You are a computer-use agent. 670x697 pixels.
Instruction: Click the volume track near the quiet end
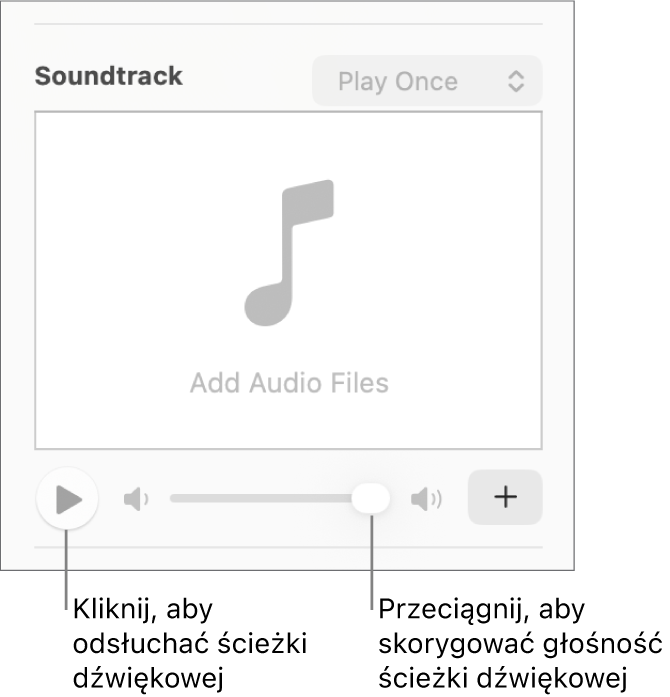click(x=185, y=498)
